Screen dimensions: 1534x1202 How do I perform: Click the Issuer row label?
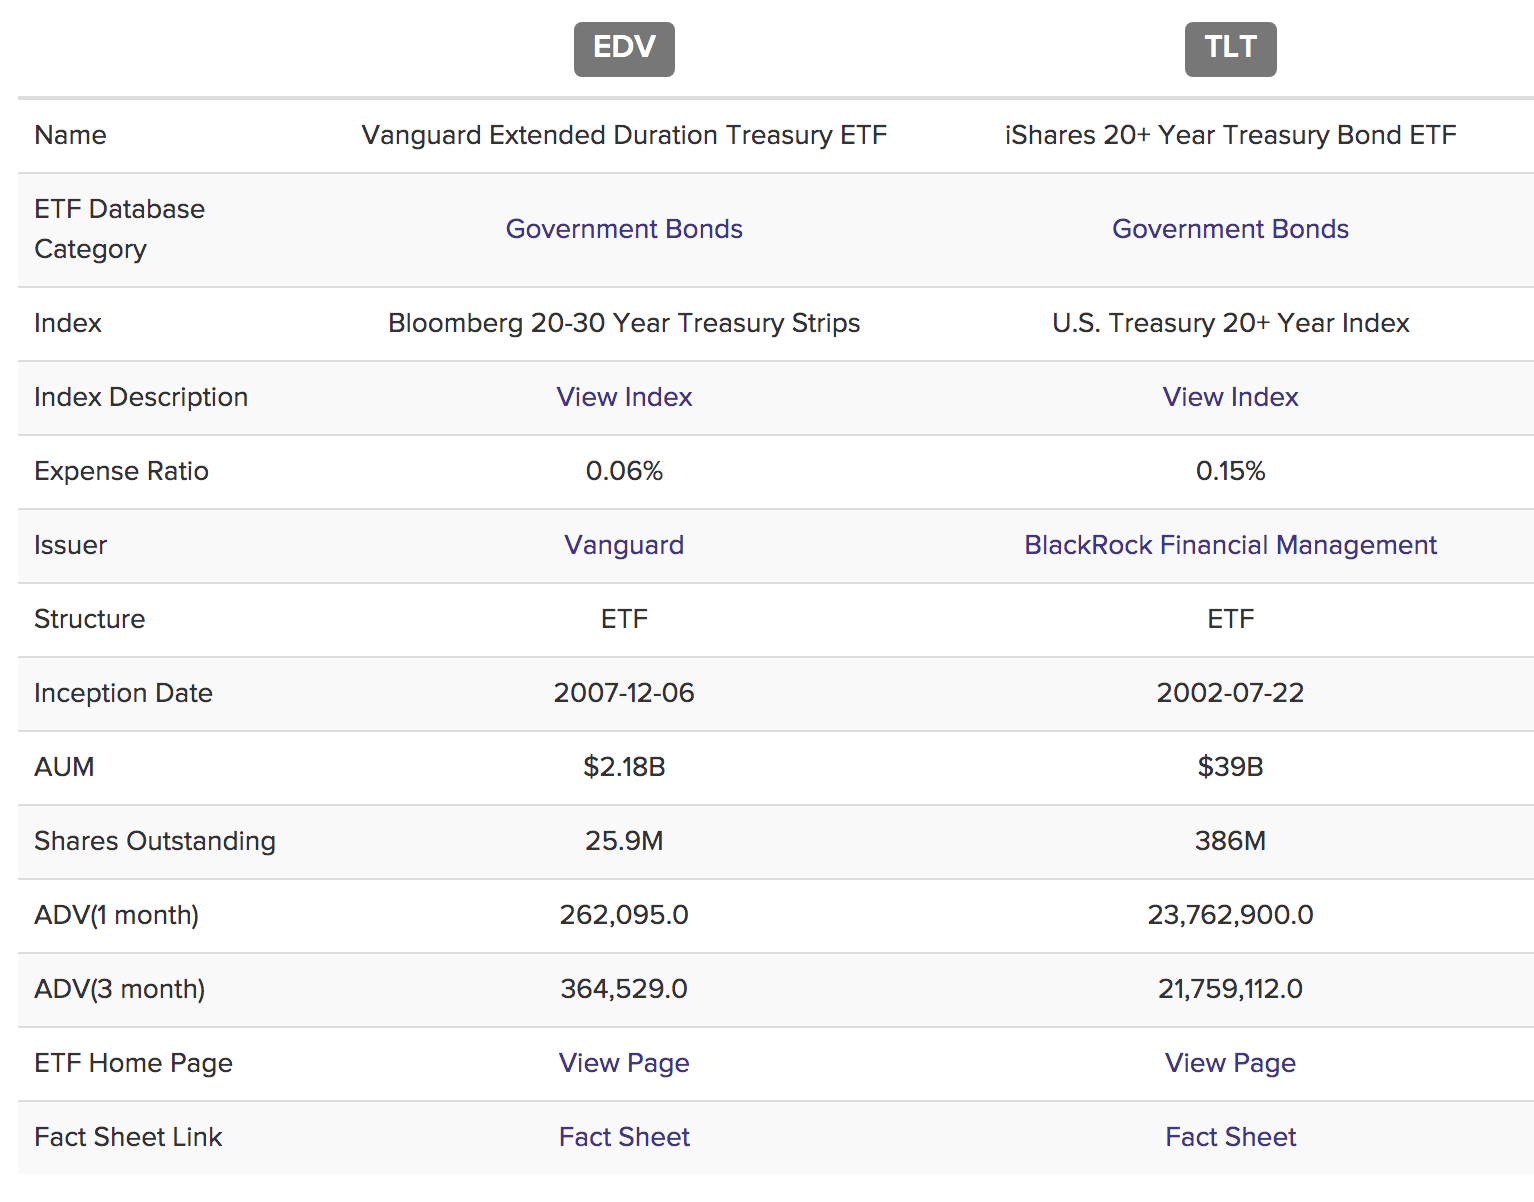click(x=70, y=545)
